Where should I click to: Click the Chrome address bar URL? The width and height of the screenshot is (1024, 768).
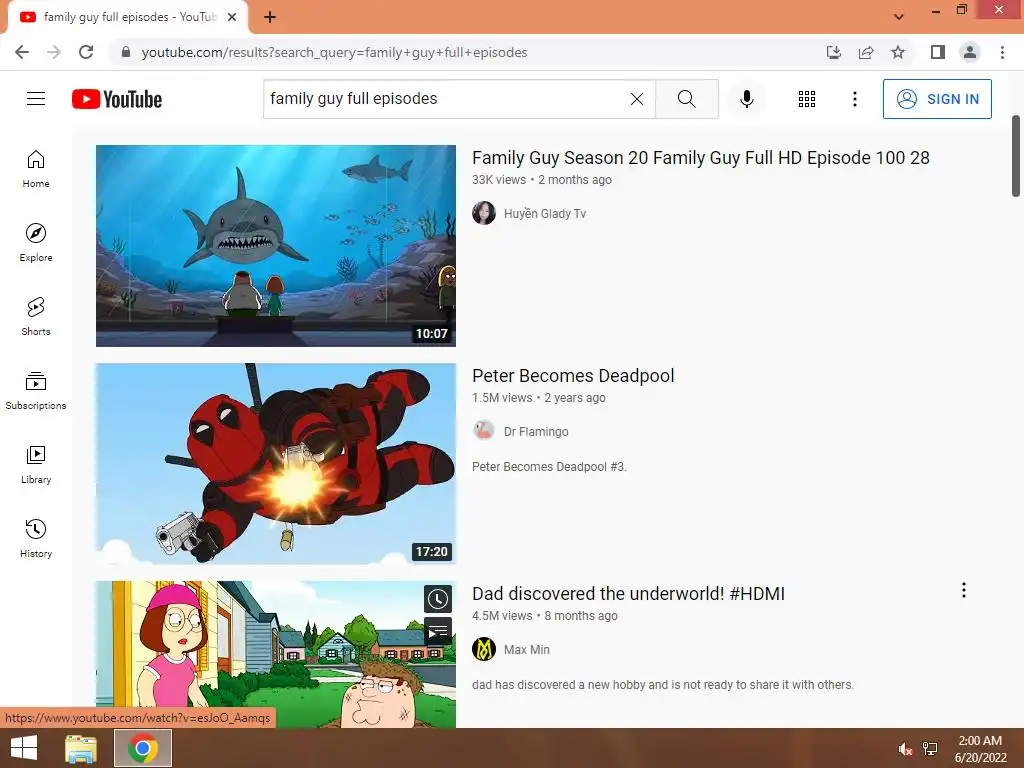coord(334,52)
